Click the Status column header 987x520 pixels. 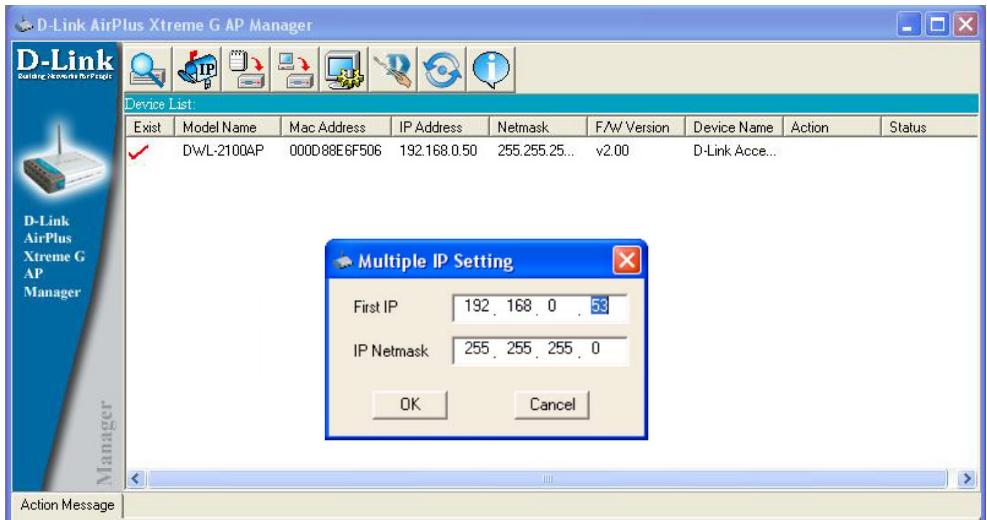tap(930, 127)
